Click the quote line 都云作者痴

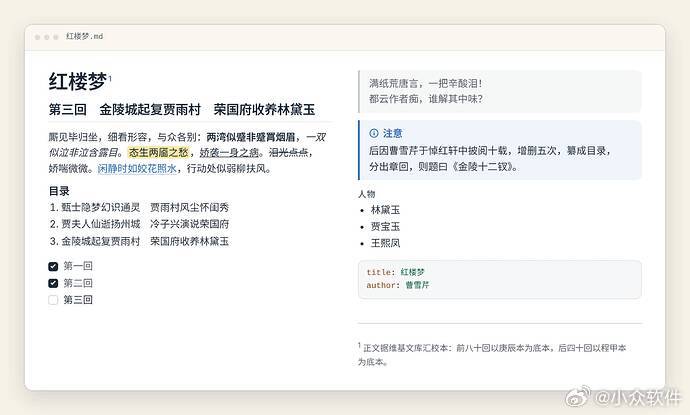pyautogui.click(x=426, y=99)
